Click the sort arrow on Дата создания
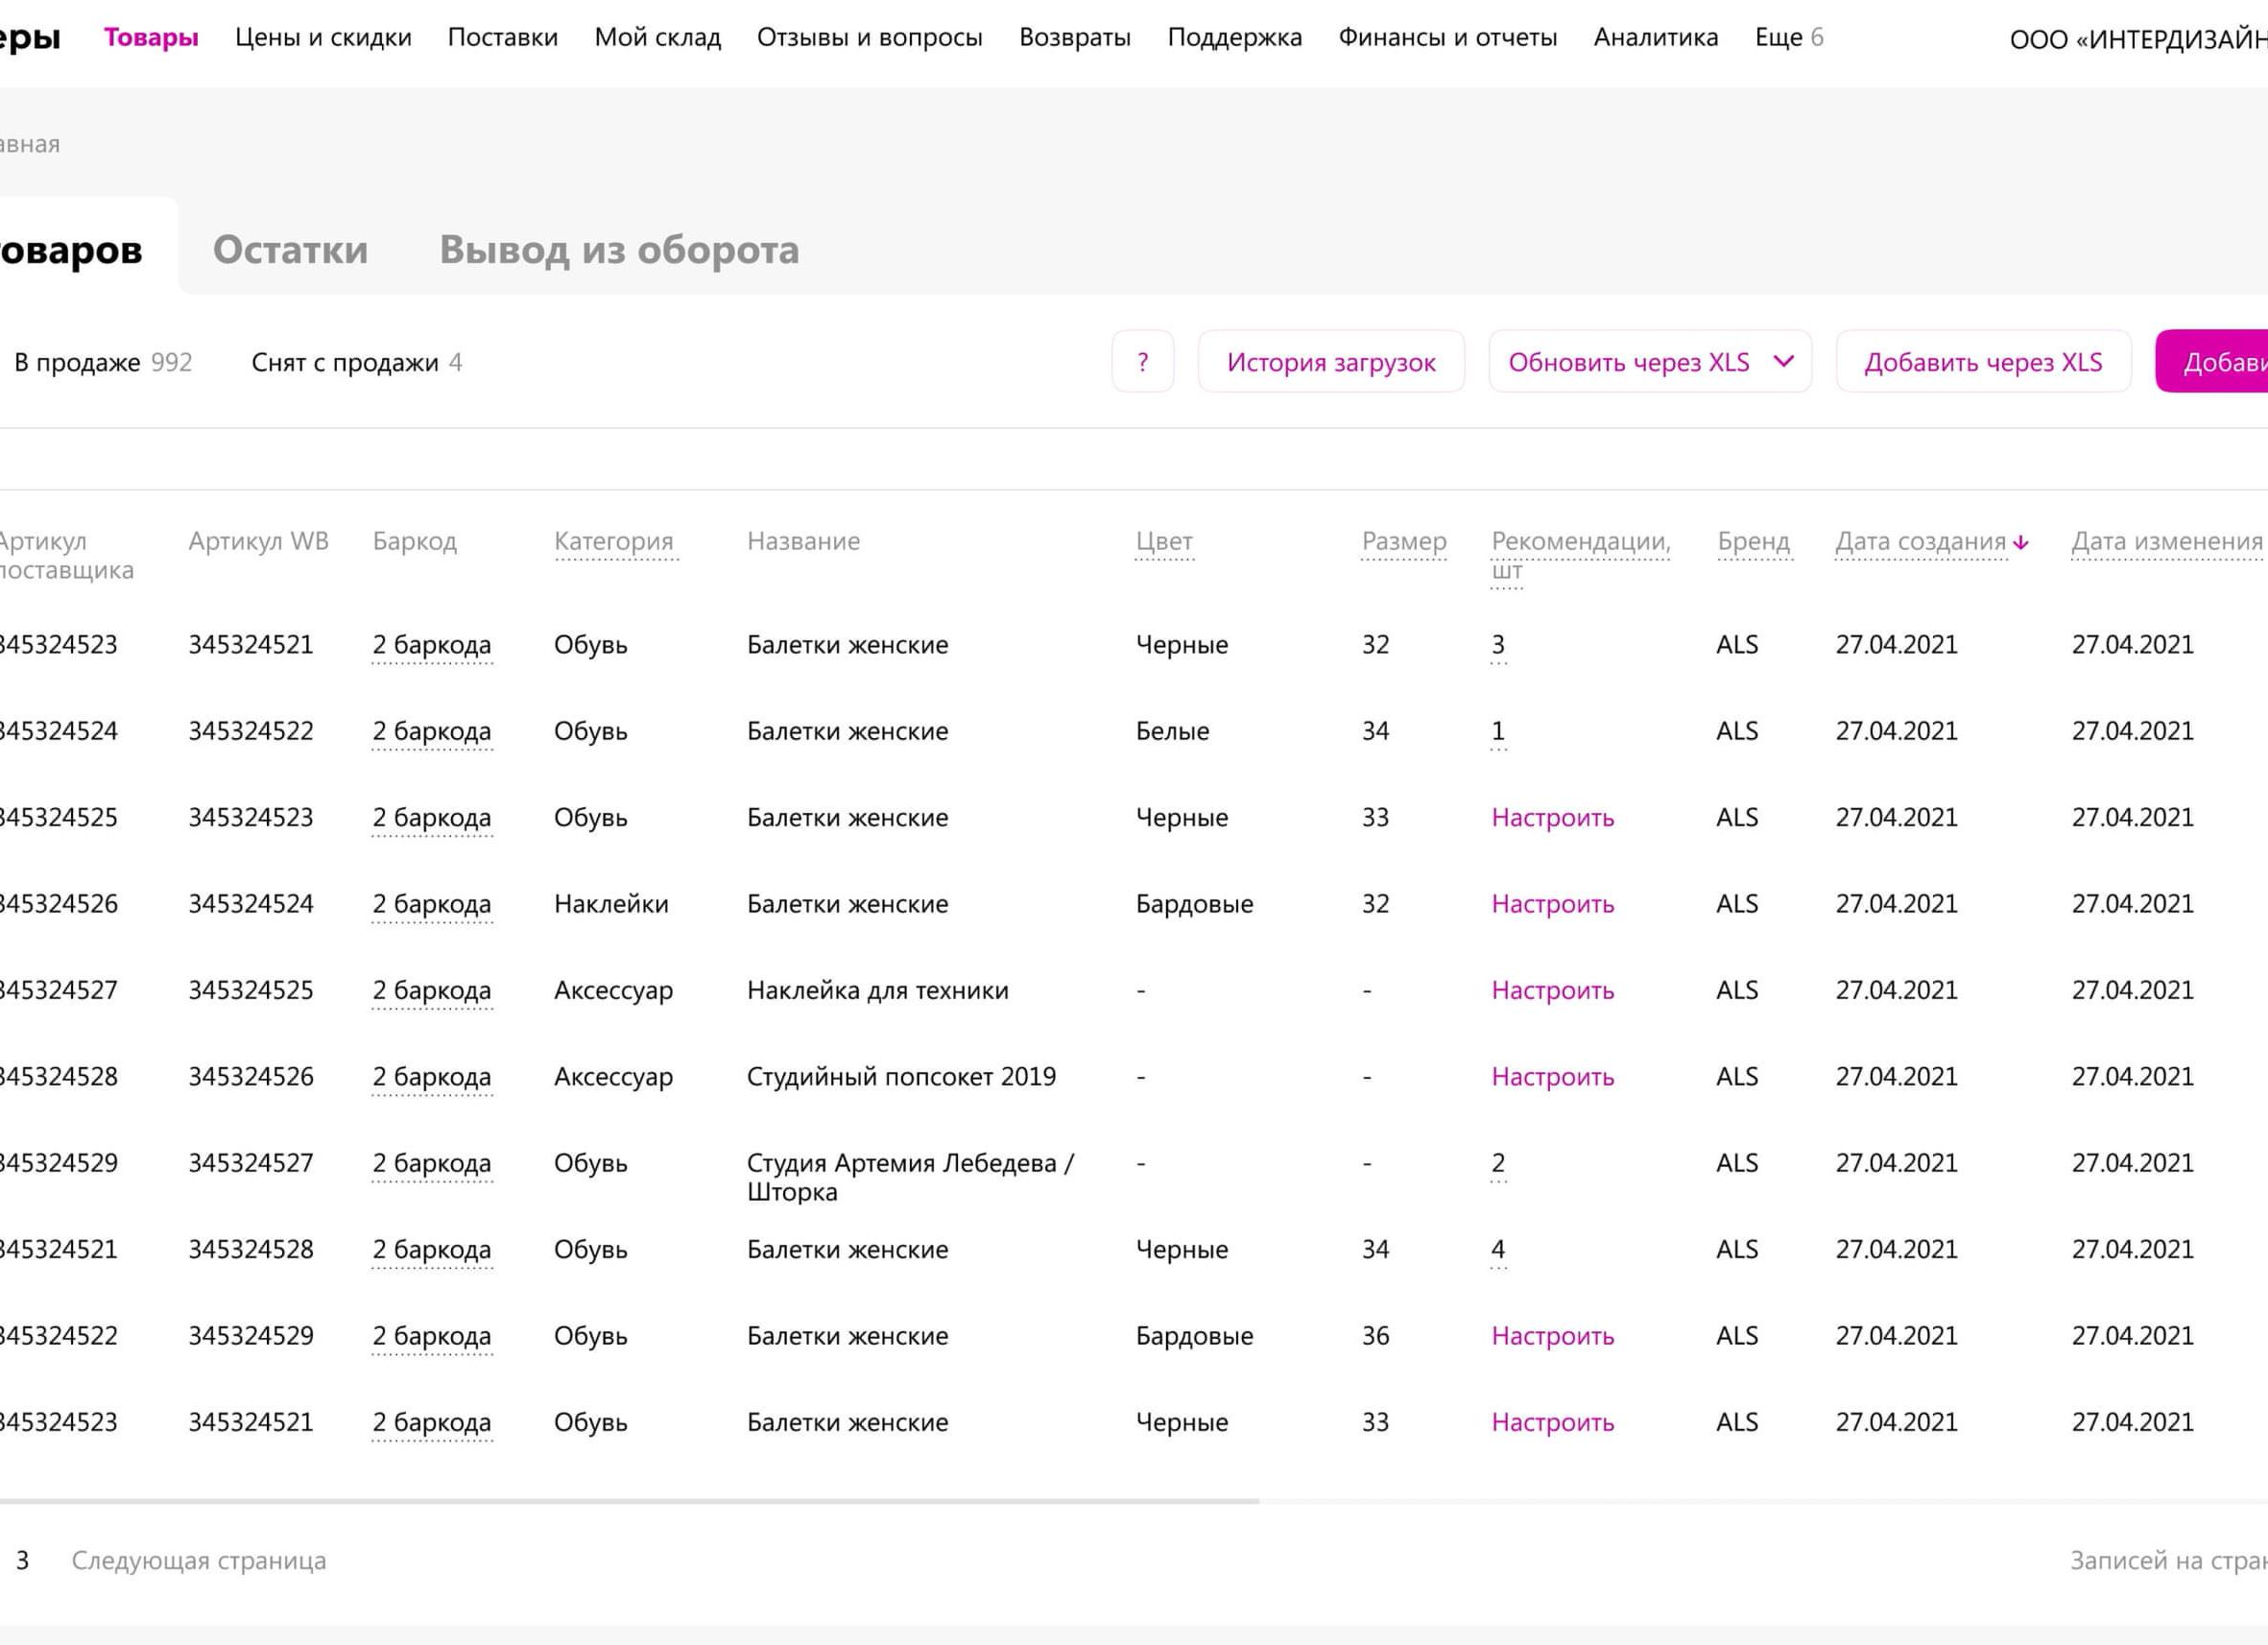Image resolution: width=2268 pixels, height=1645 pixels. pyautogui.click(x=2021, y=542)
